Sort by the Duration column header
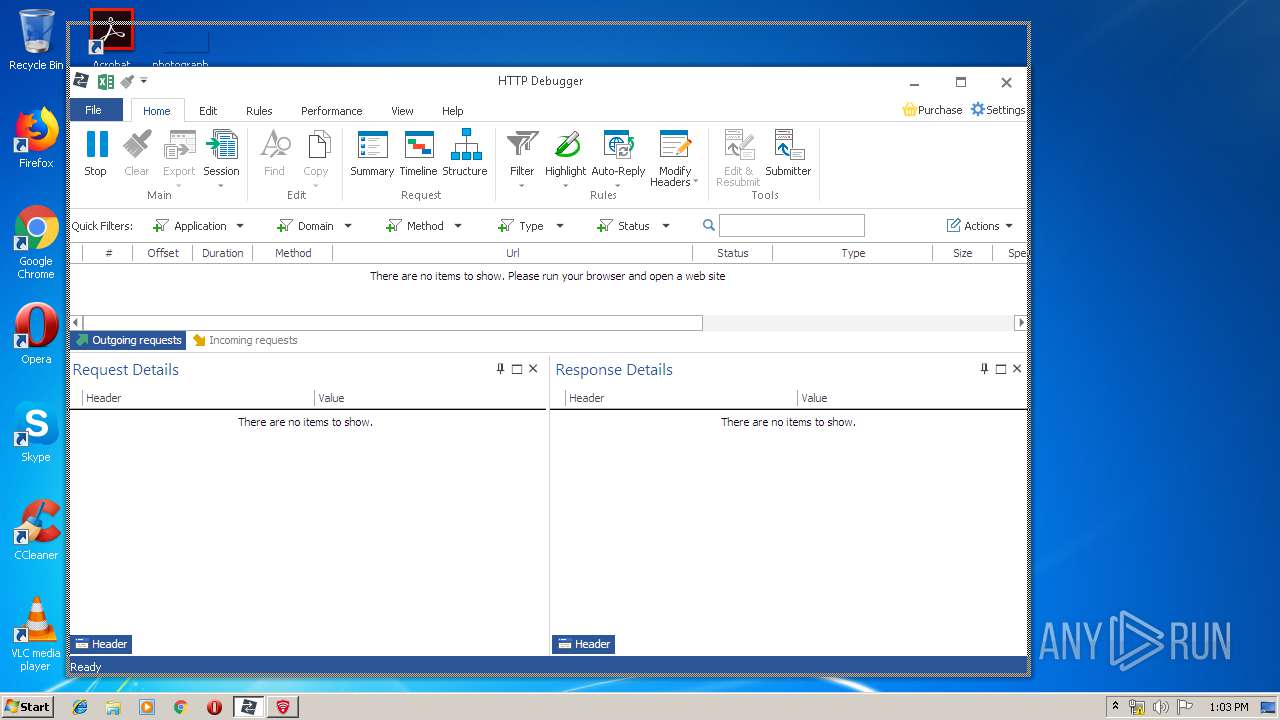 [x=223, y=253]
